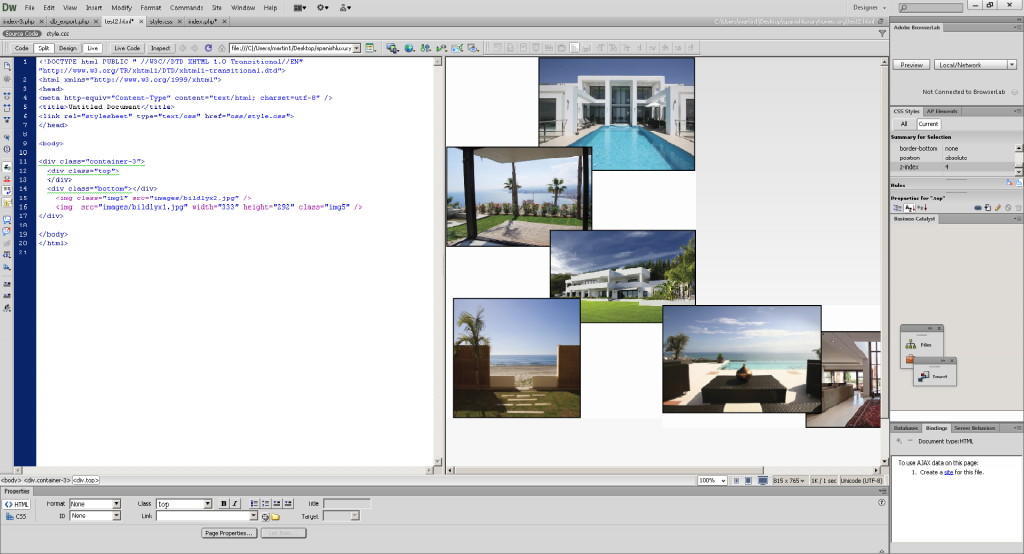Click the Unordered list icon in Properties
1024x554 pixels.
255,504
